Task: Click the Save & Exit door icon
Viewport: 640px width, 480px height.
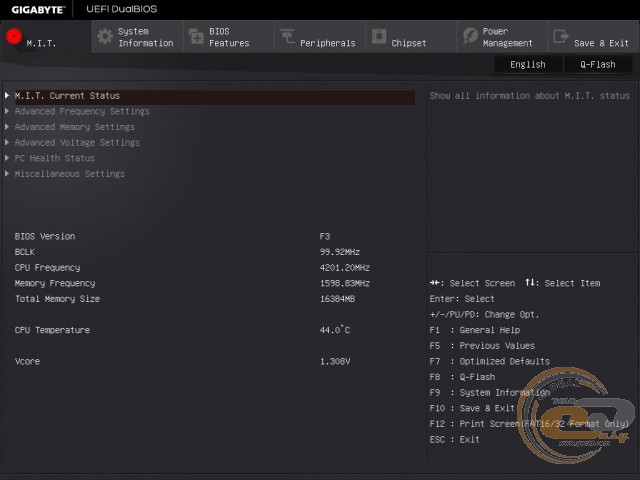Action: [x=561, y=36]
